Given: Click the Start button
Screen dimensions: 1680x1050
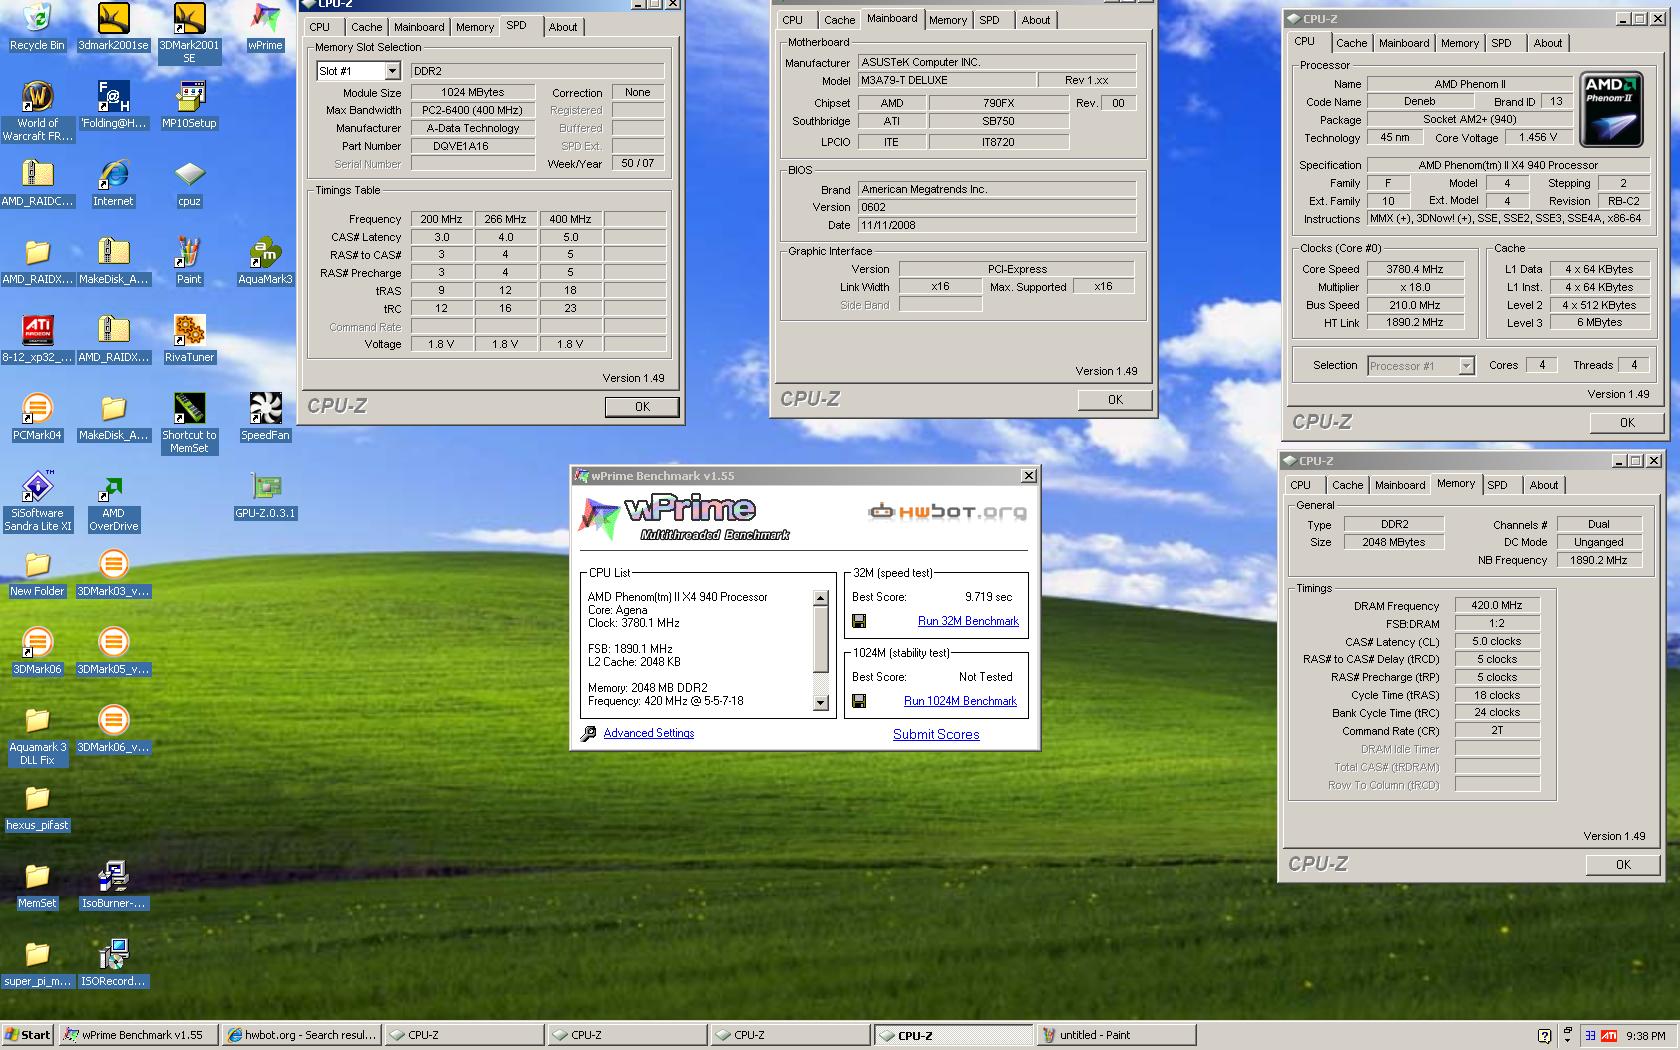Looking at the screenshot, I should [x=28, y=1035].
